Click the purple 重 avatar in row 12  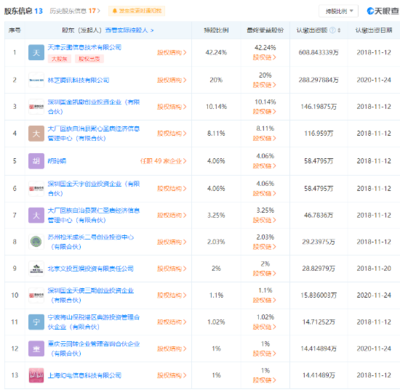pos(36,349)
